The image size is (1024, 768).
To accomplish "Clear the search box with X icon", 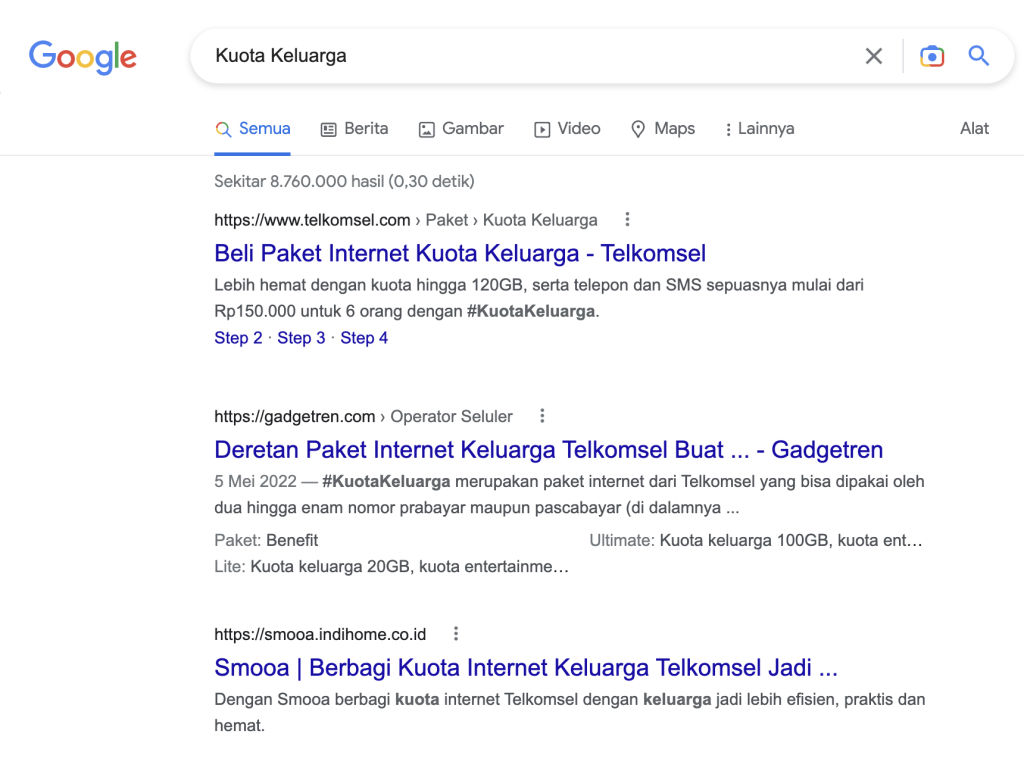I will (874, 56).
